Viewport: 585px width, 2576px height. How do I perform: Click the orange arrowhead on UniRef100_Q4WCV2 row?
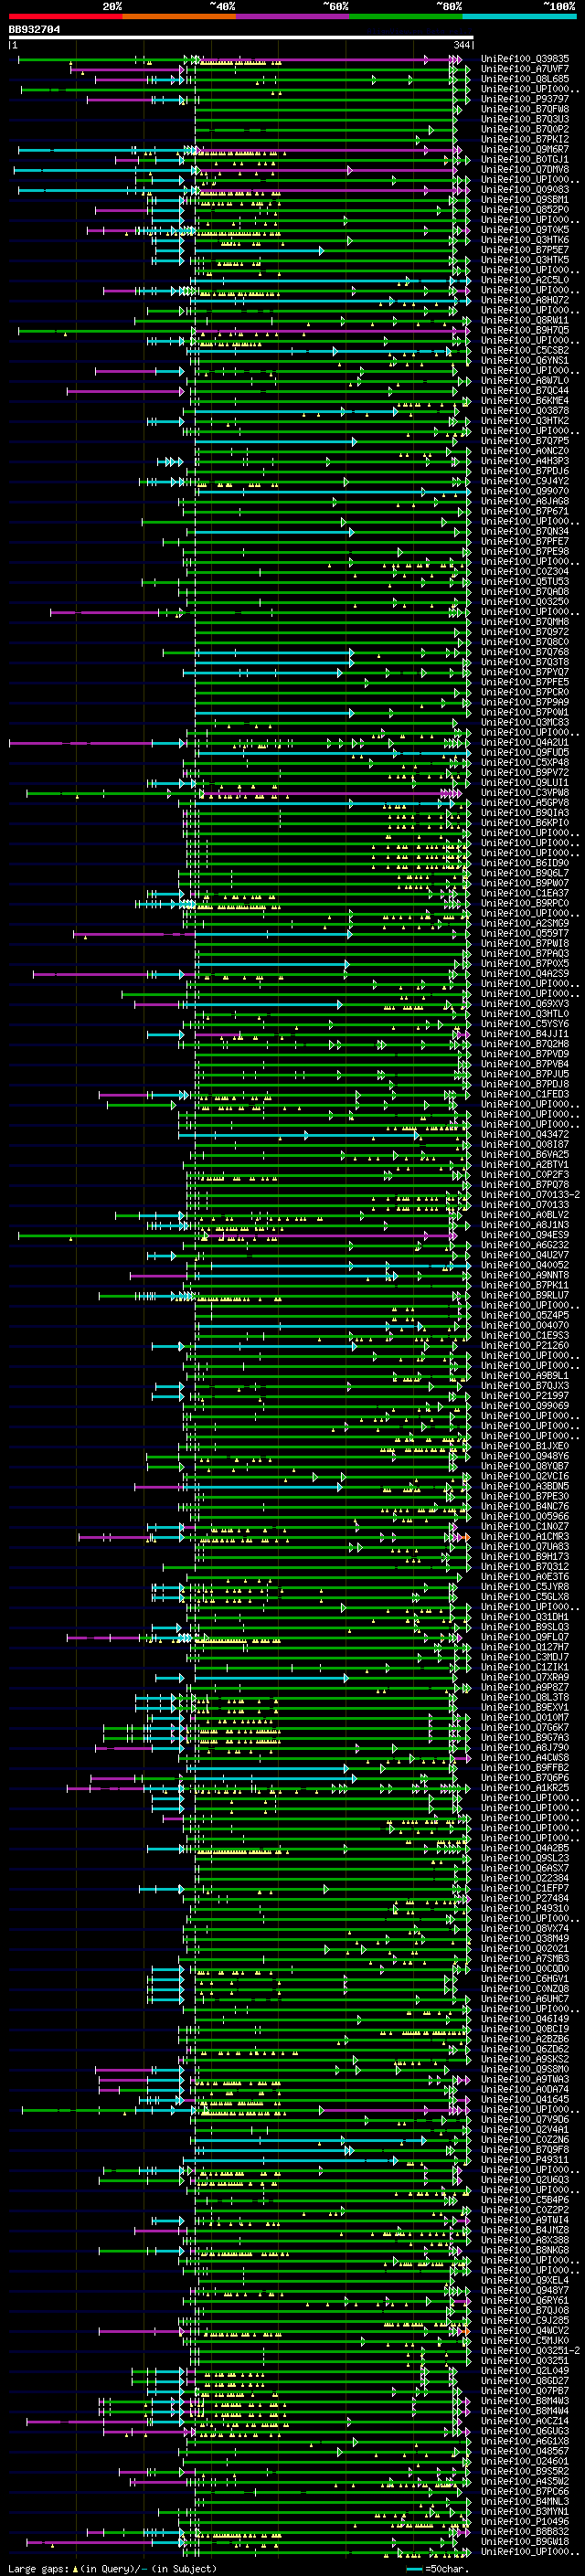(x=465, y=2331)
